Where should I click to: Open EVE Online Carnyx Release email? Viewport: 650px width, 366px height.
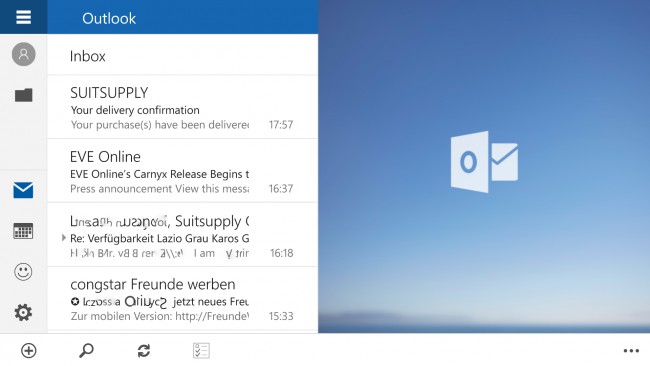click(x=183, y=171)
